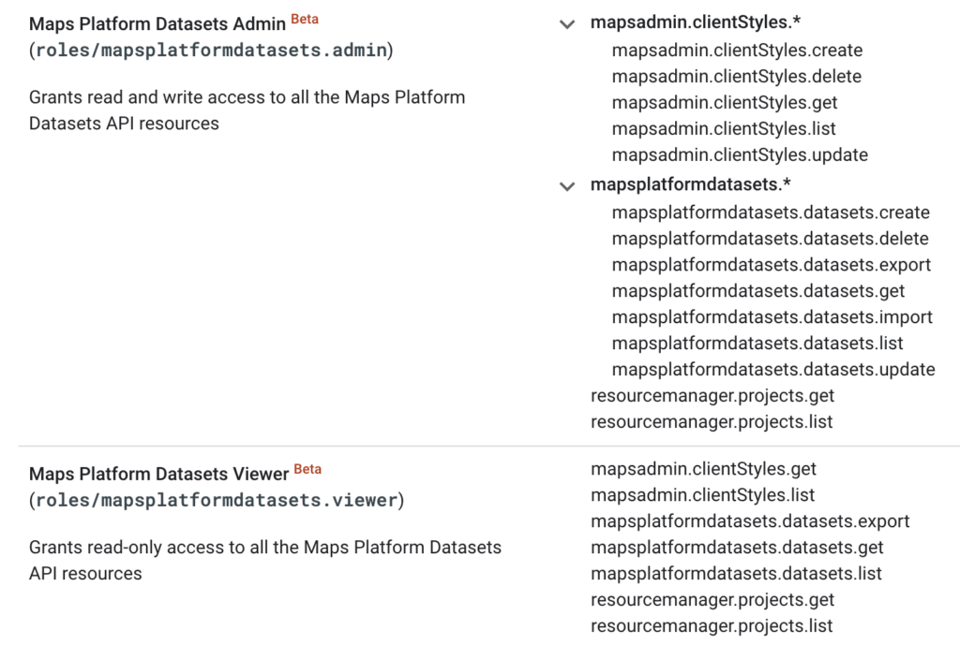Viewport: 960px width, 645px height.
Task: Click mapsplatformdatasets.datasets.import permission
Action: coord(772,317)
